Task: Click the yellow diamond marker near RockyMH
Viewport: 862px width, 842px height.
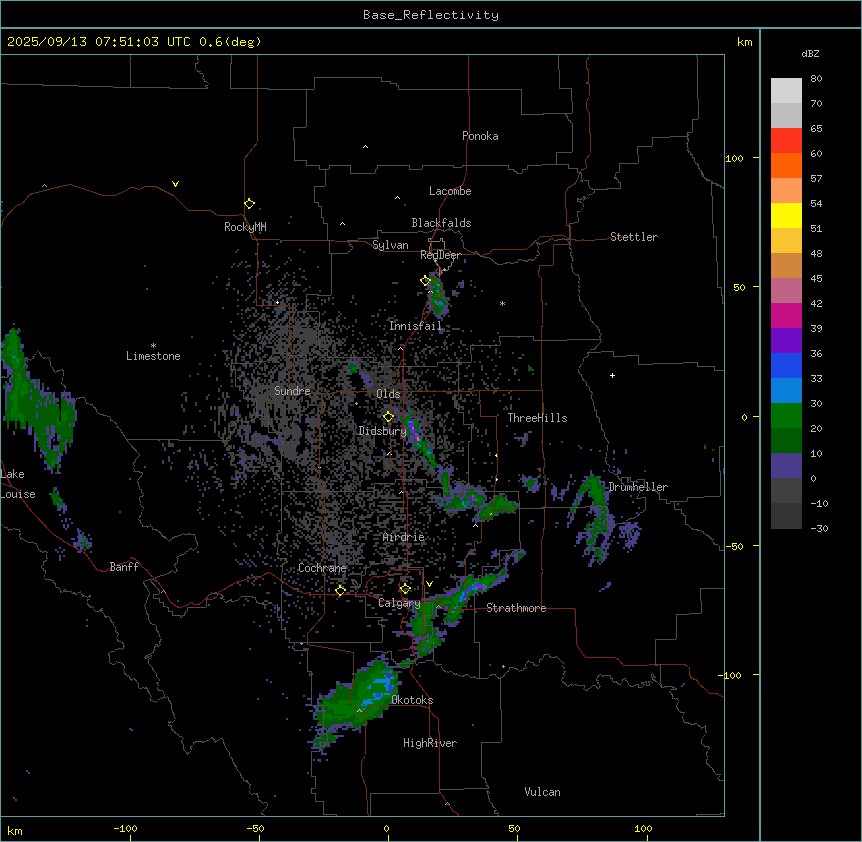Action: click(250, 204)
